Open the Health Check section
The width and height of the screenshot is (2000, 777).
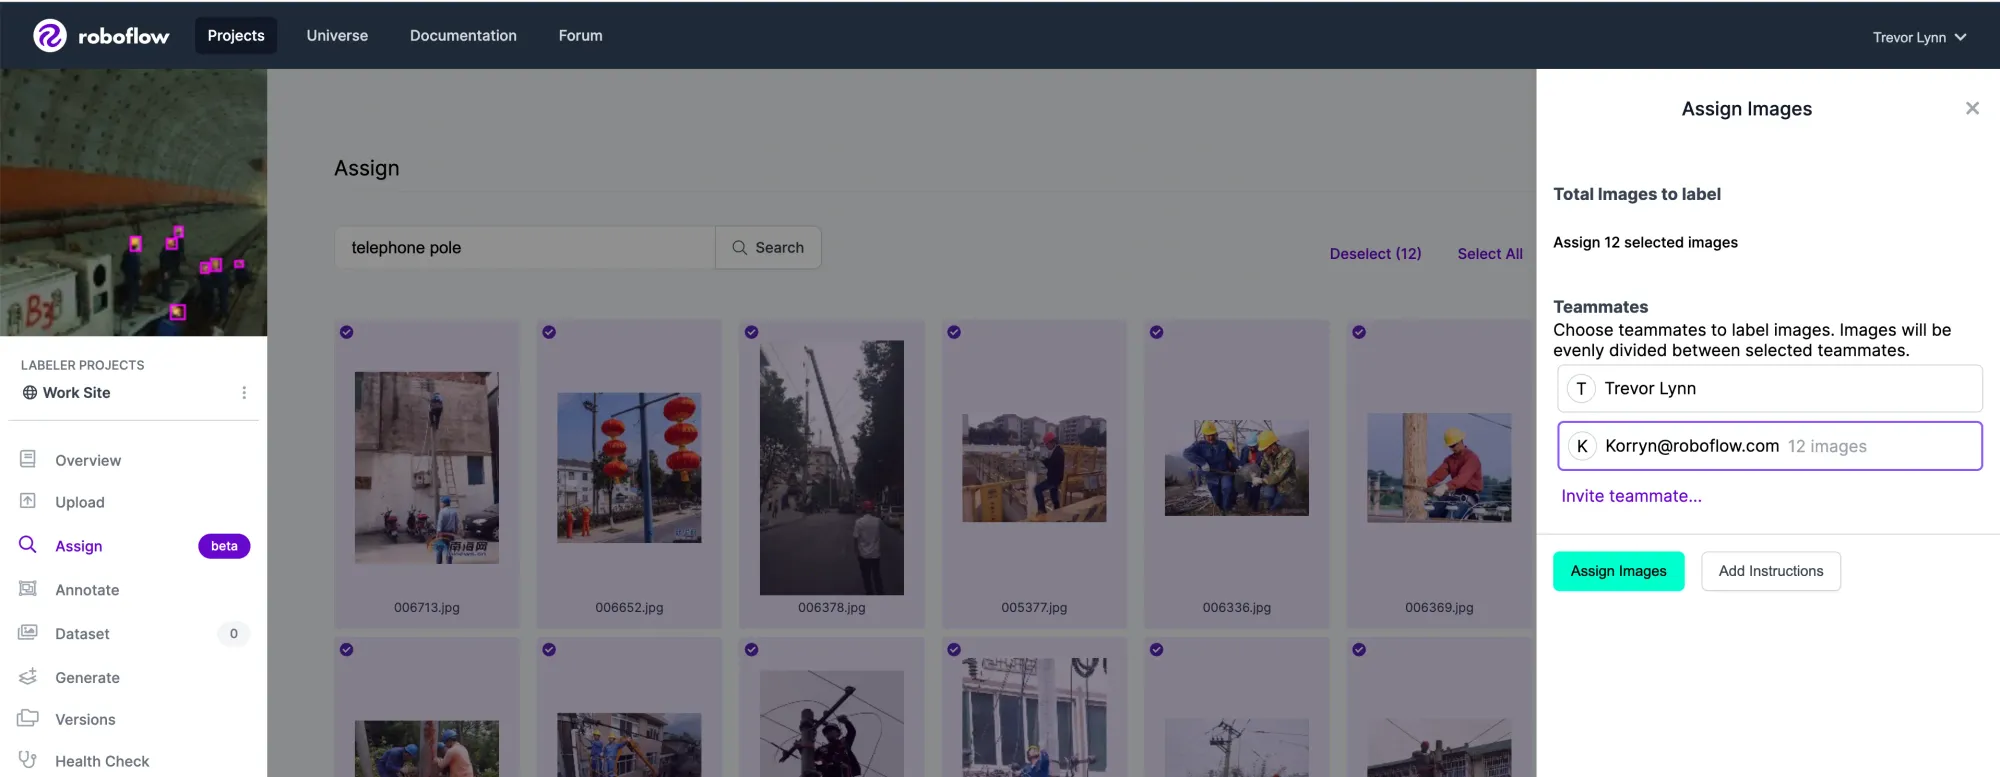(102, 761)
